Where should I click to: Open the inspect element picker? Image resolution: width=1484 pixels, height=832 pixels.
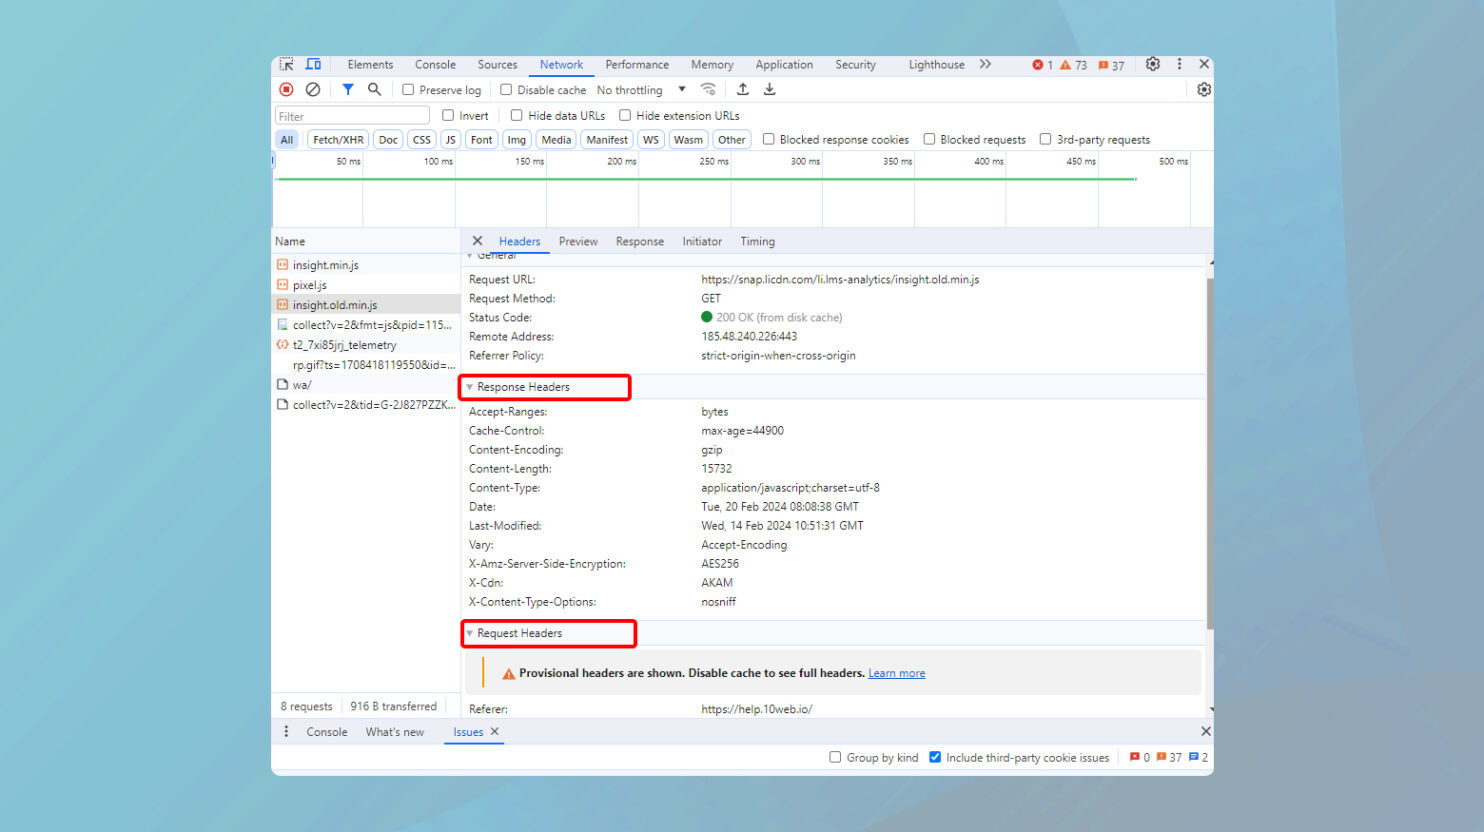click(x=287, y=64)
